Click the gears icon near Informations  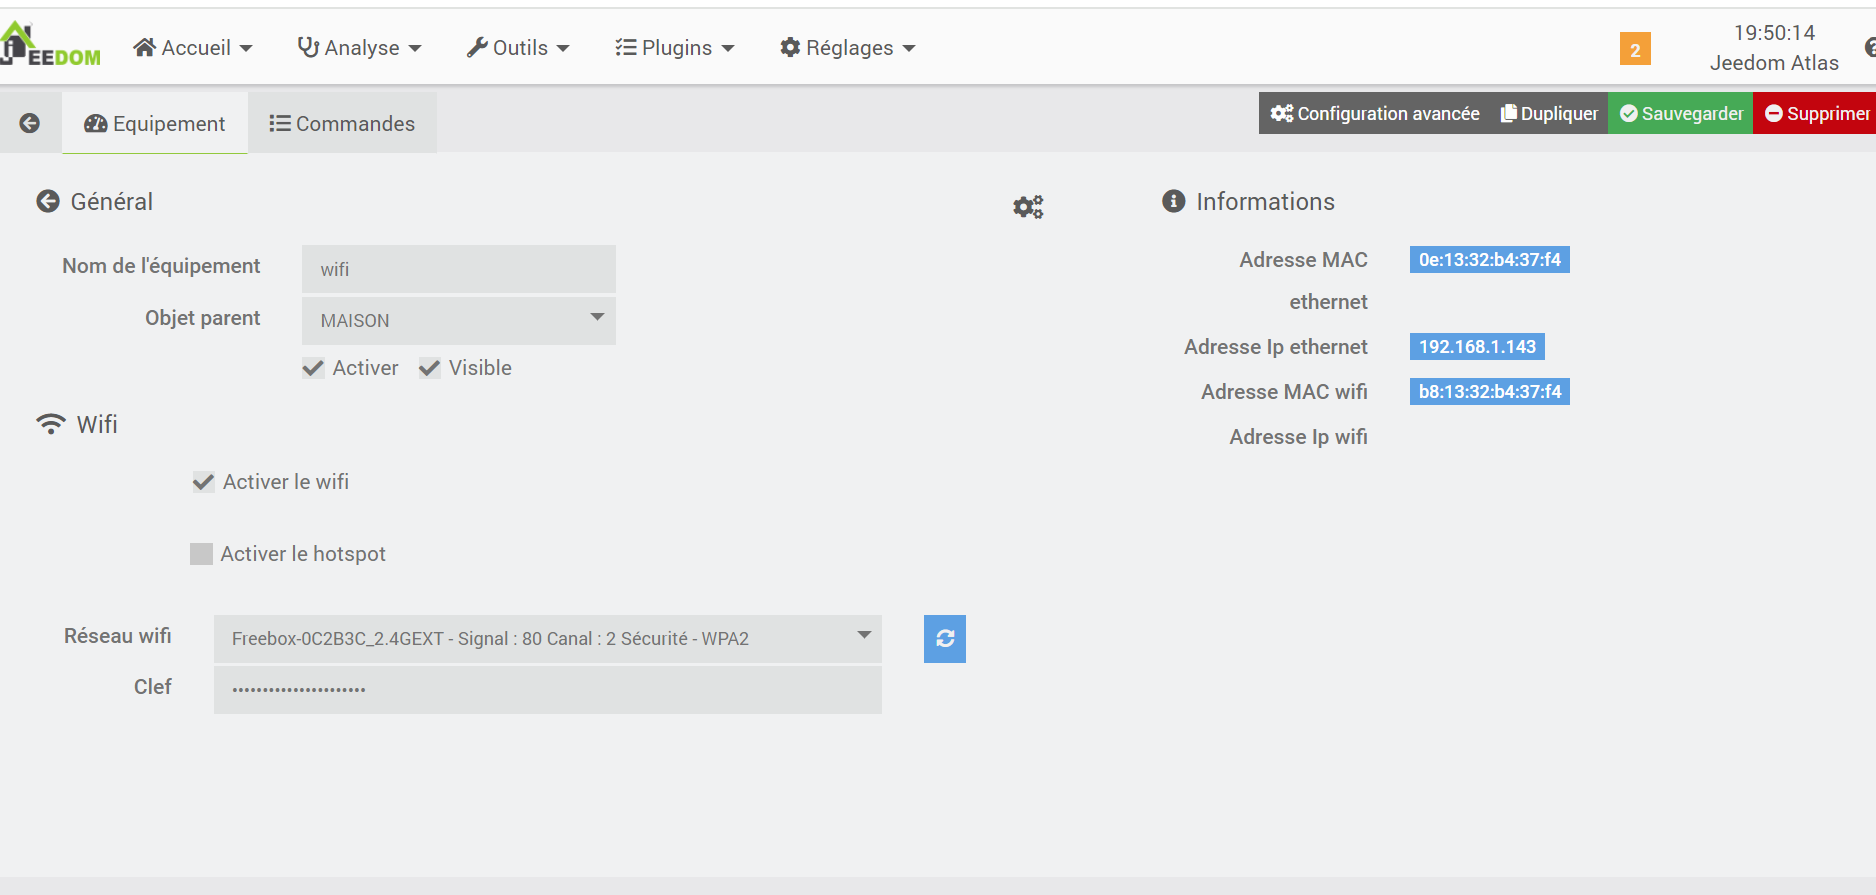pyautogui.click(x=1028, y=207)
